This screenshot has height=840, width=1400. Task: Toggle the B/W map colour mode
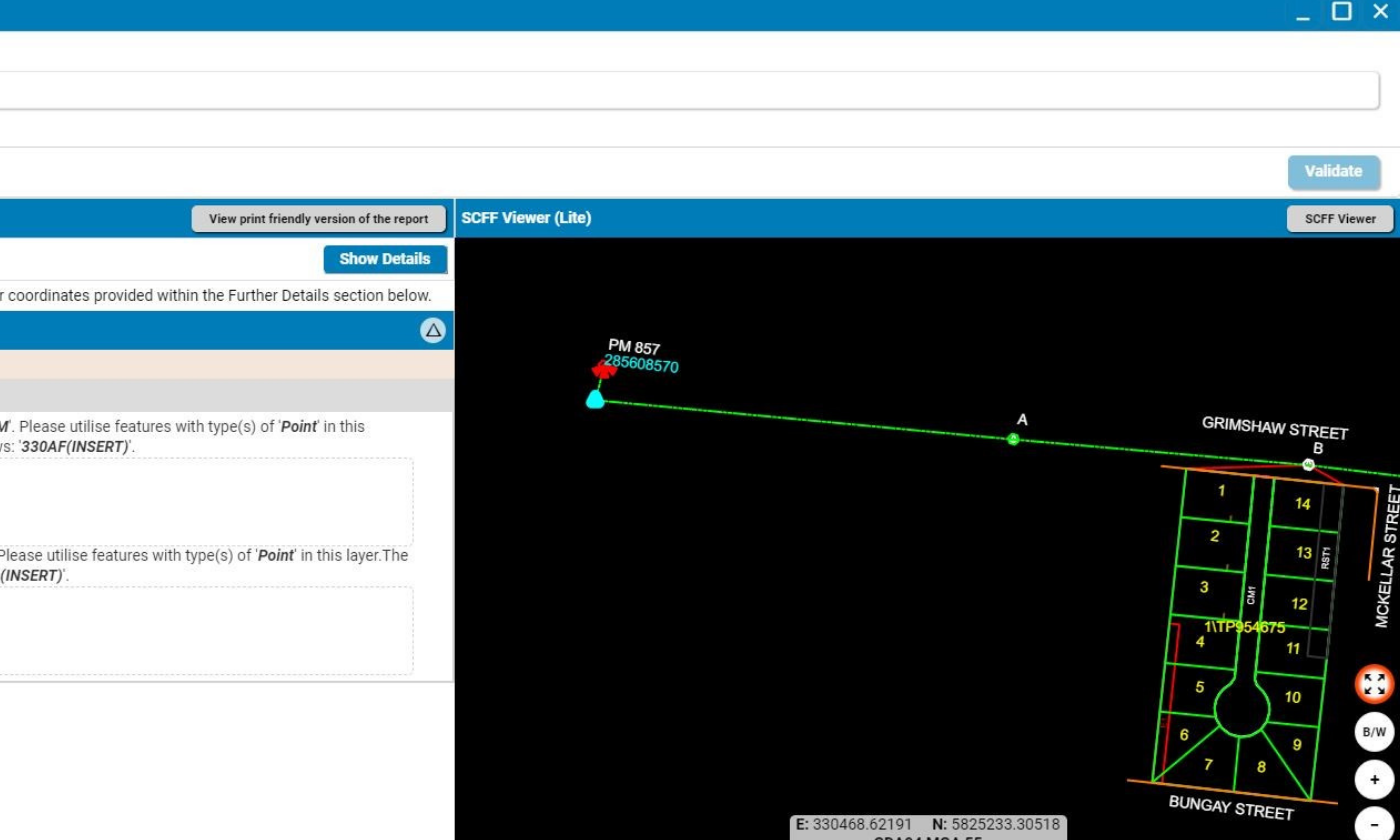click(1374, 732)
